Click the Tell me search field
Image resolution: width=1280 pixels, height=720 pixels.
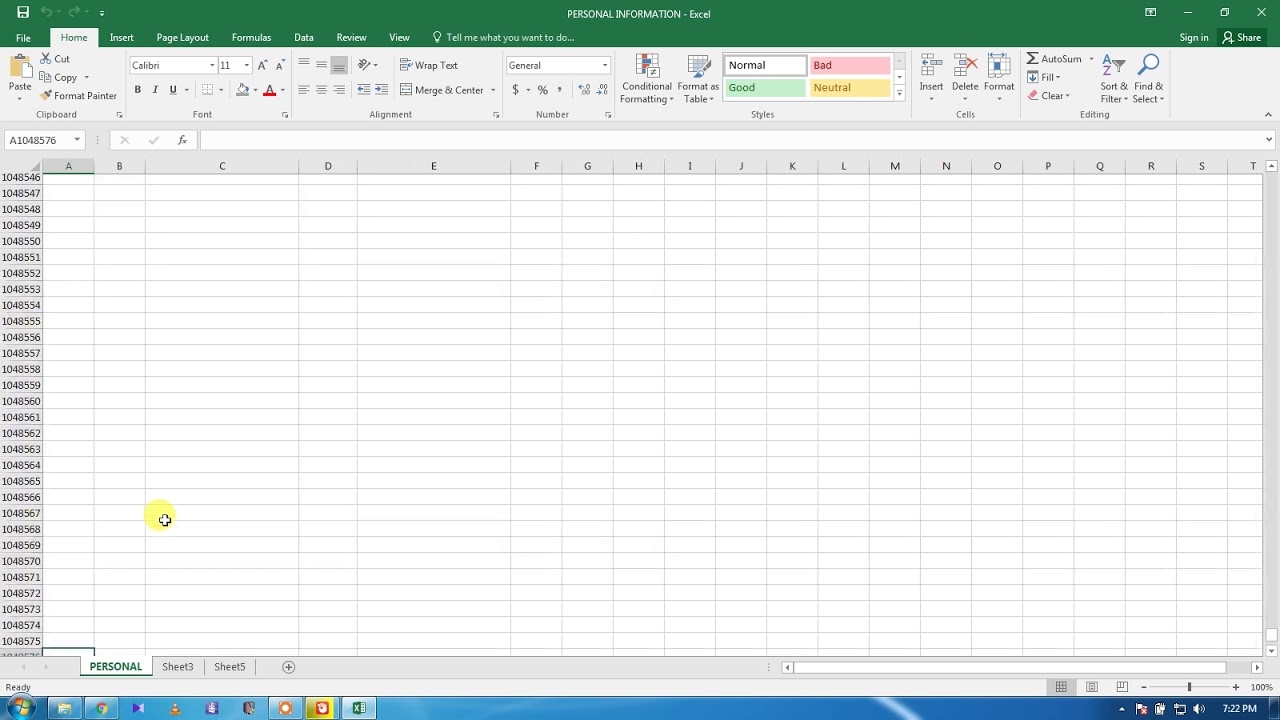point(510,37)
